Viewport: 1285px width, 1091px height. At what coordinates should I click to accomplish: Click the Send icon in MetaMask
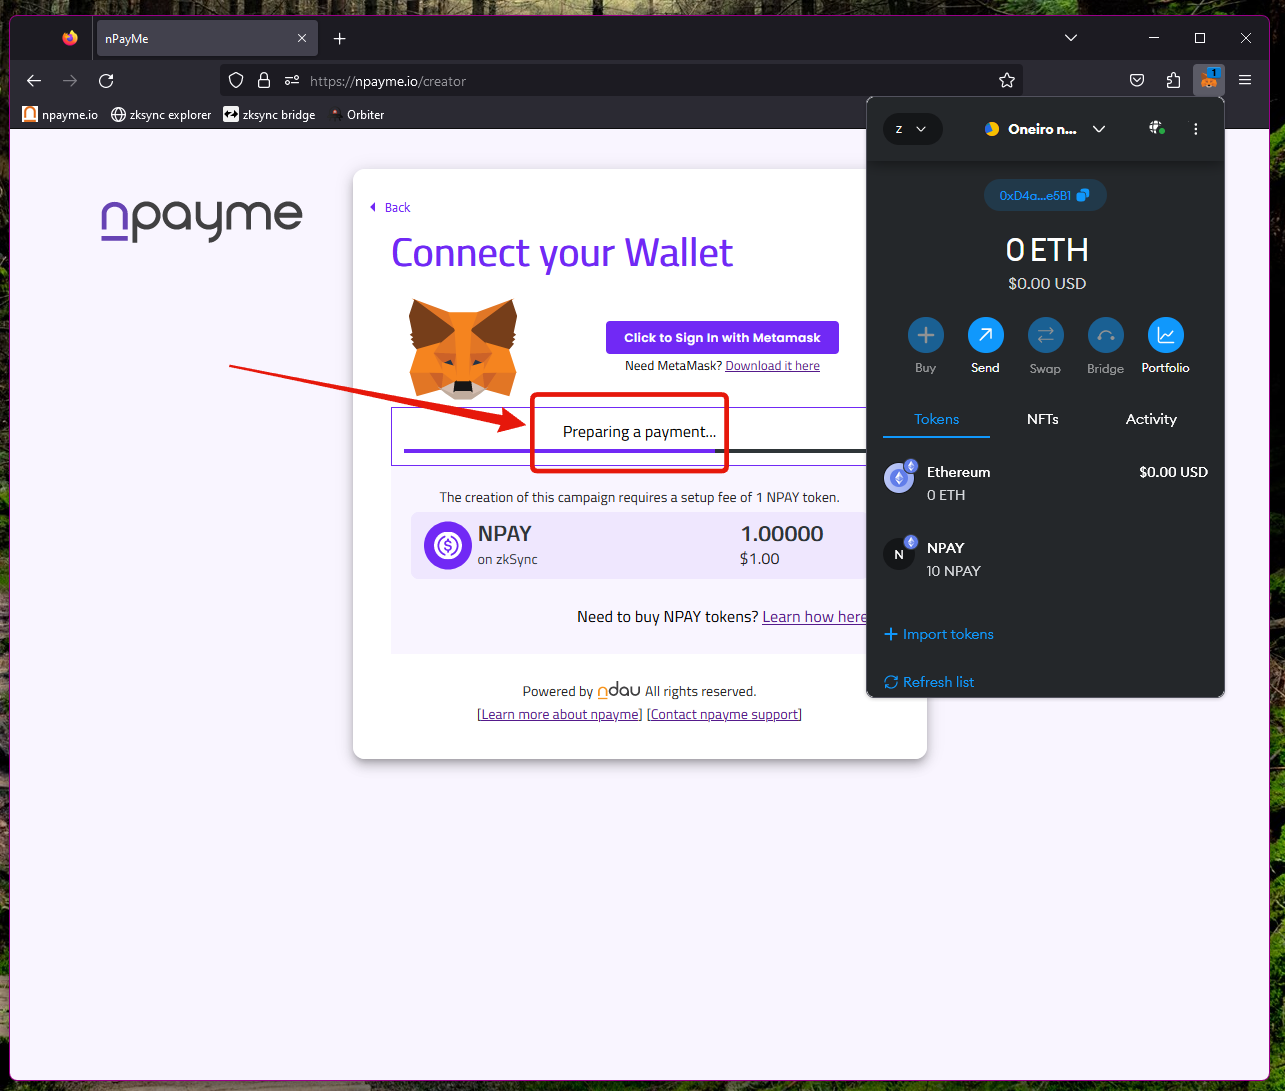point(986,335)
